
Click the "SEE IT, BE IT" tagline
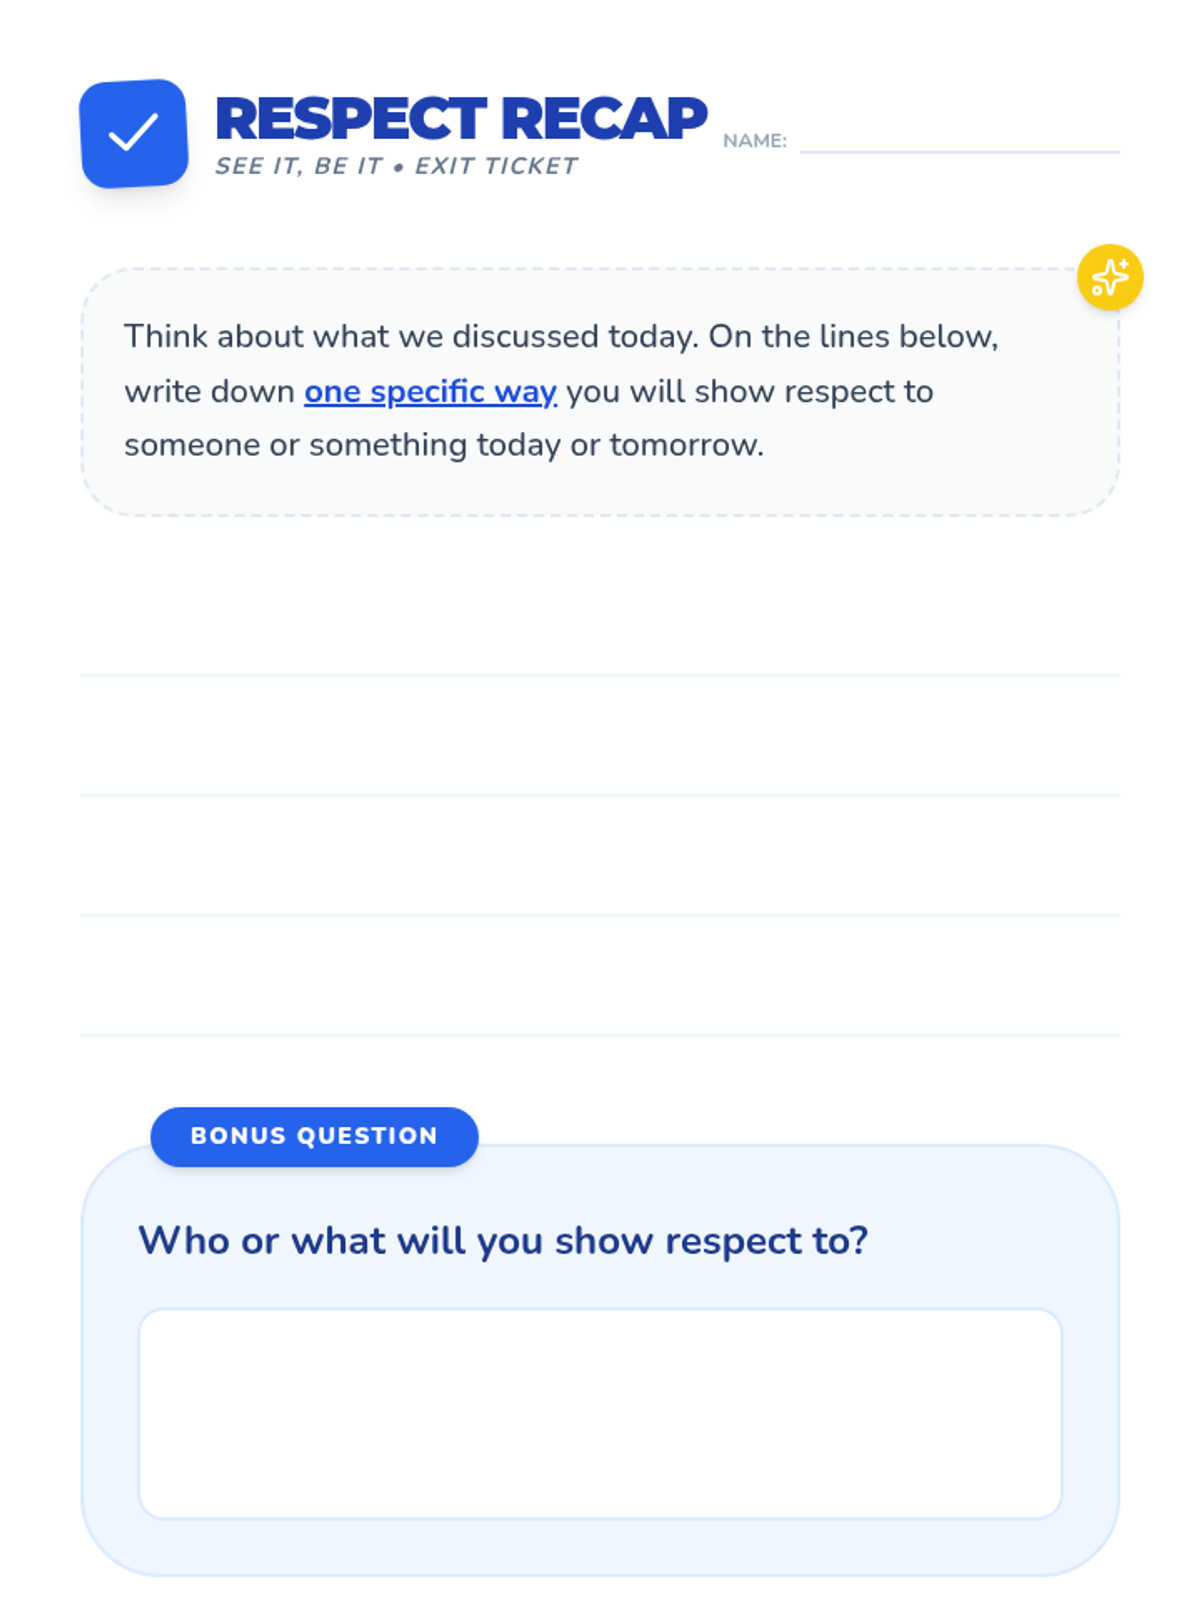coord(299,166)
